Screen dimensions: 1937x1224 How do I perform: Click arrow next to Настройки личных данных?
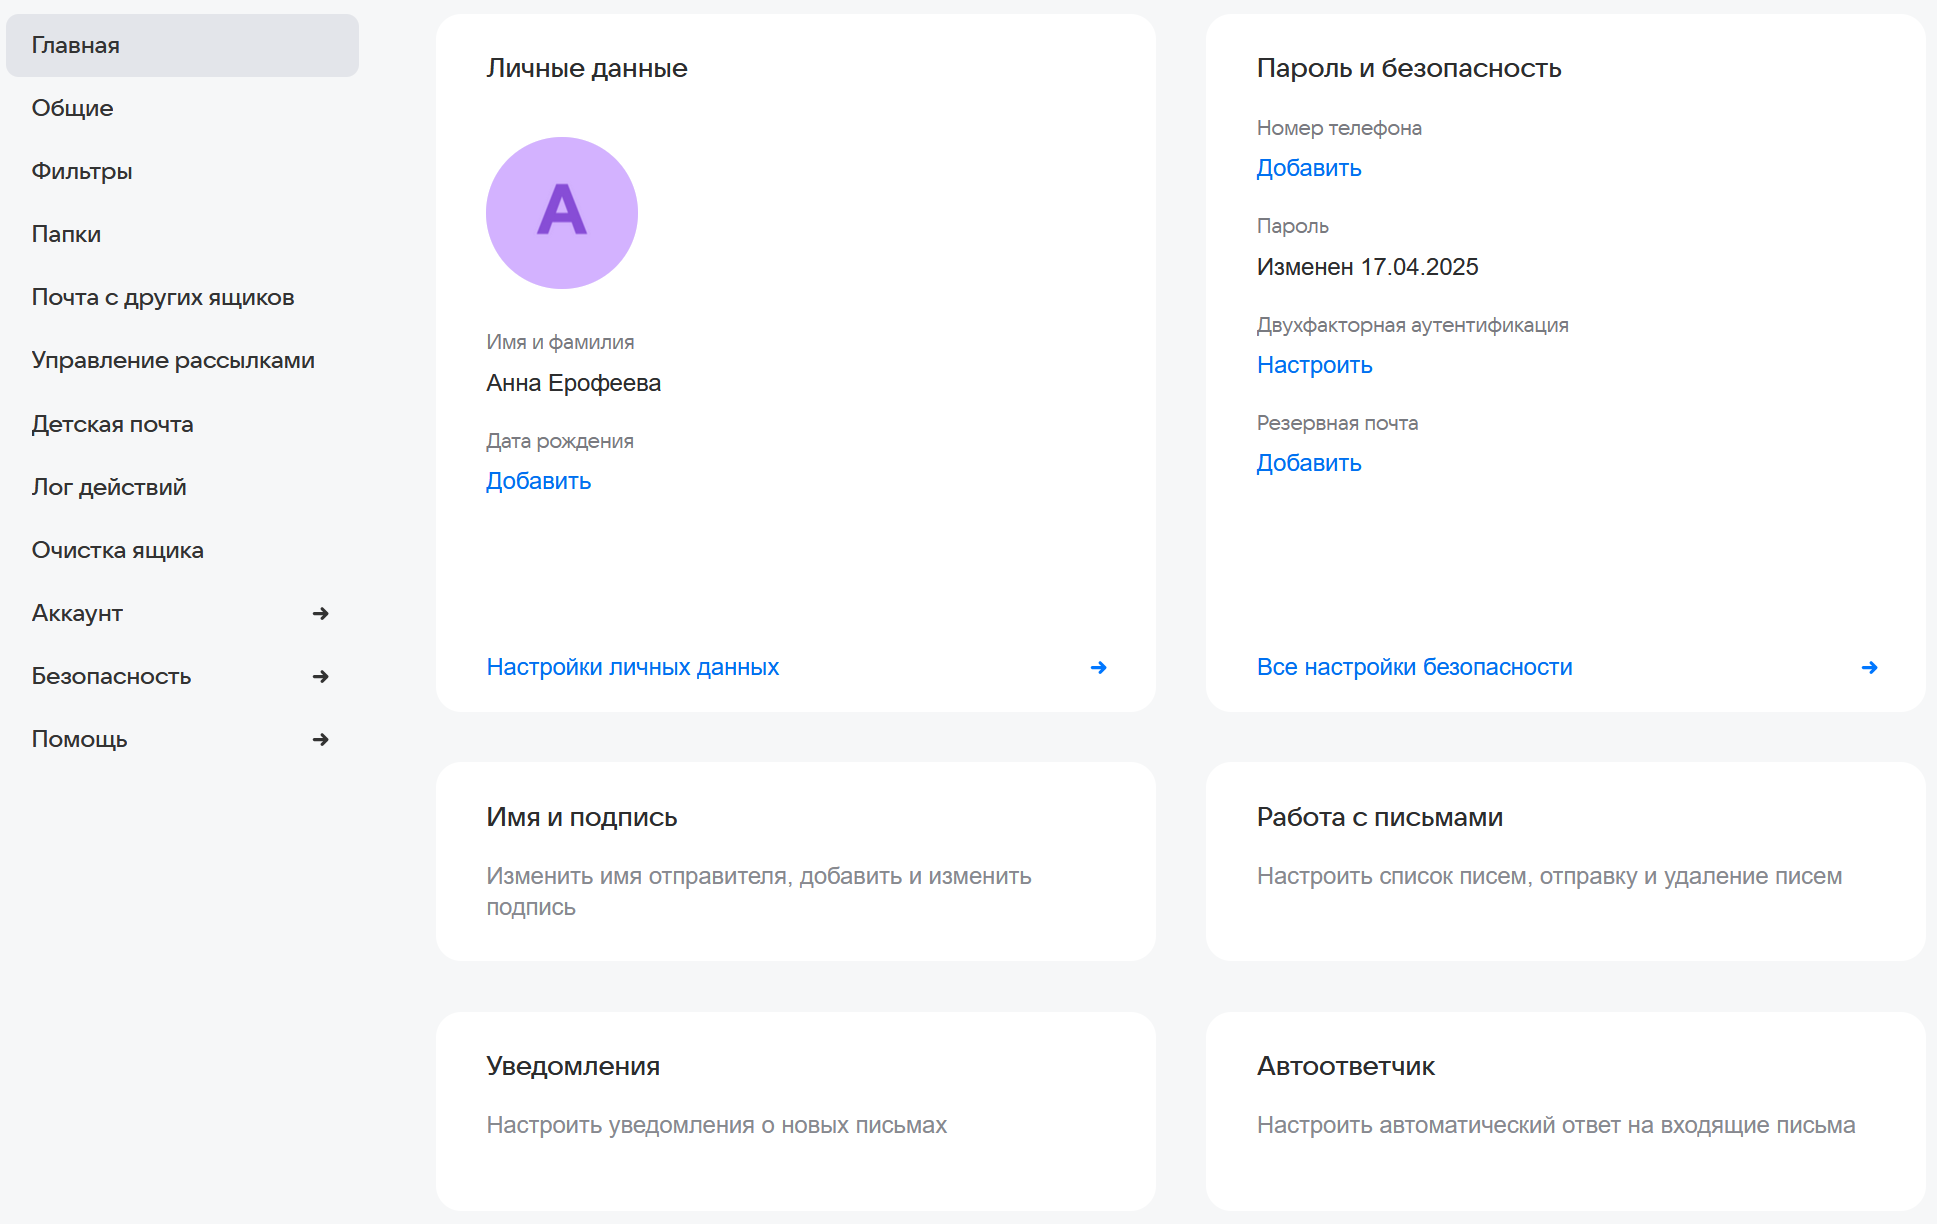tap(1098, 667)
